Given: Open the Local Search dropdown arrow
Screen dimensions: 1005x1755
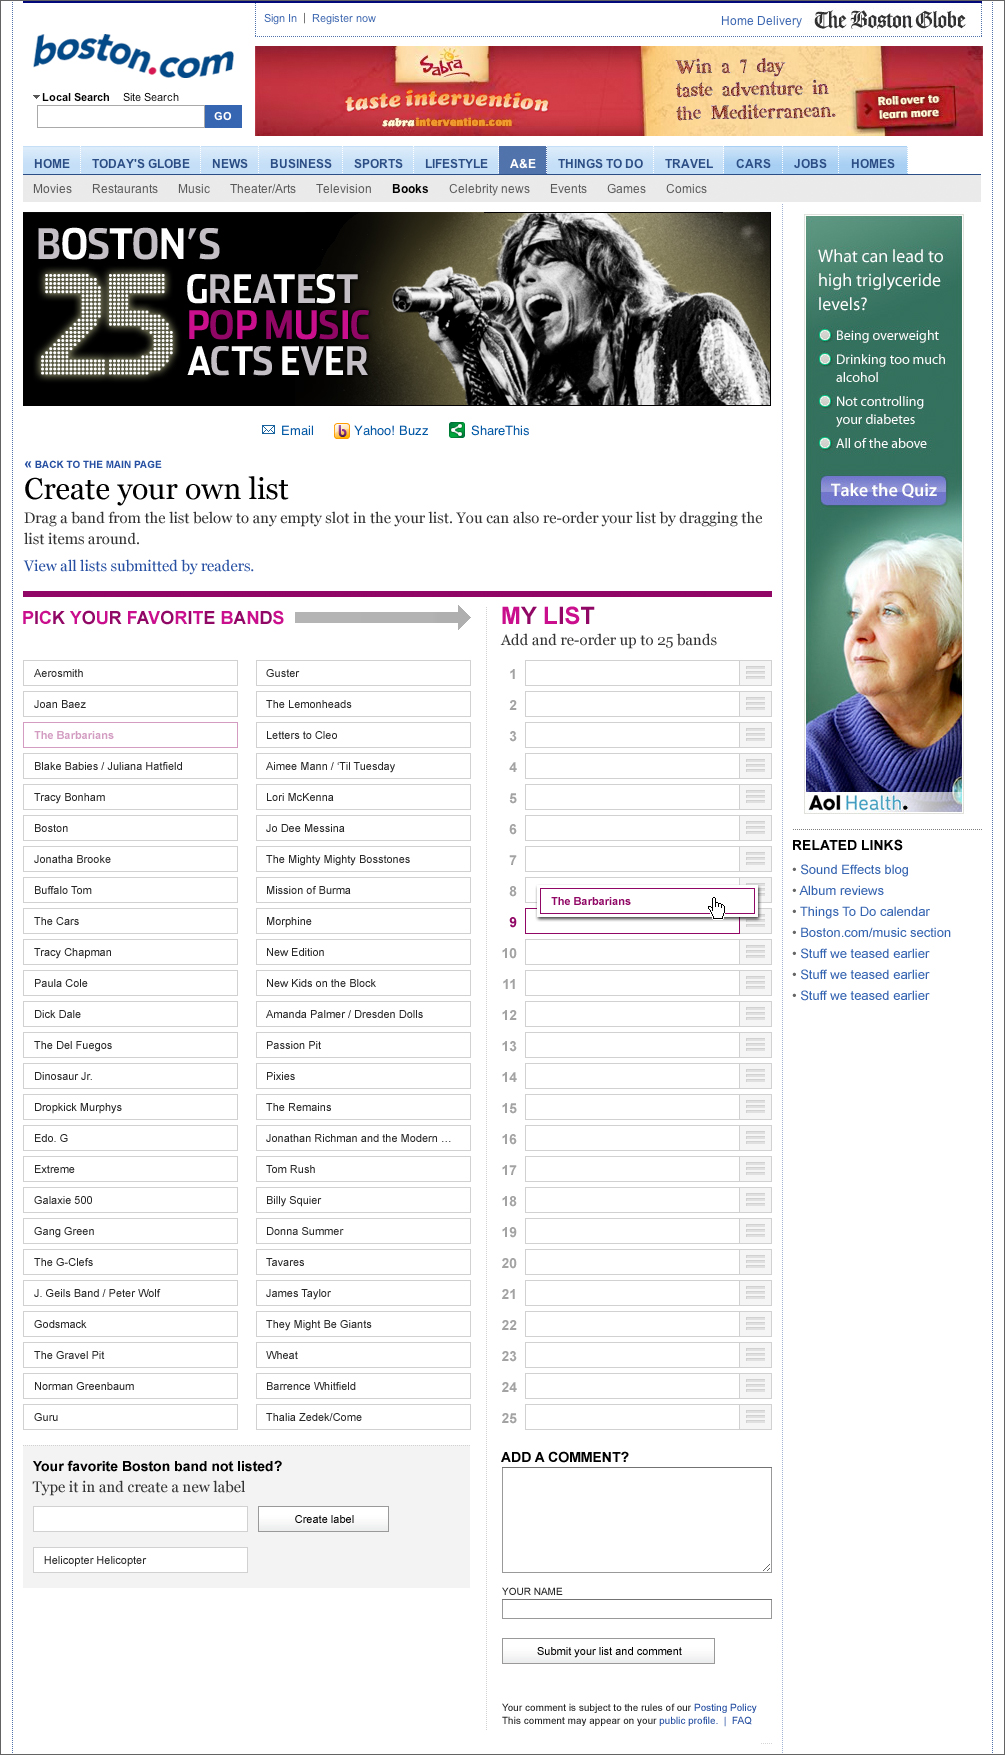Looking at the screenshot, I should pos(37,97).
